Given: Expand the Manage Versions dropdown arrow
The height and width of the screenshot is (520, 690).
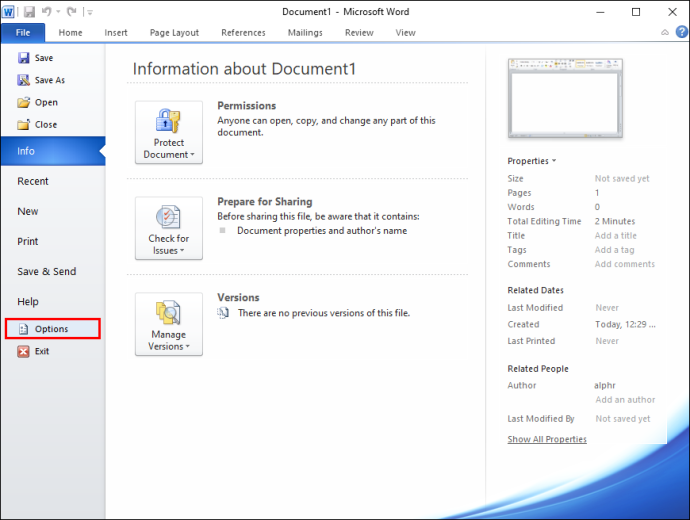Looking at the screenshot, I should [x=187, y=346].
